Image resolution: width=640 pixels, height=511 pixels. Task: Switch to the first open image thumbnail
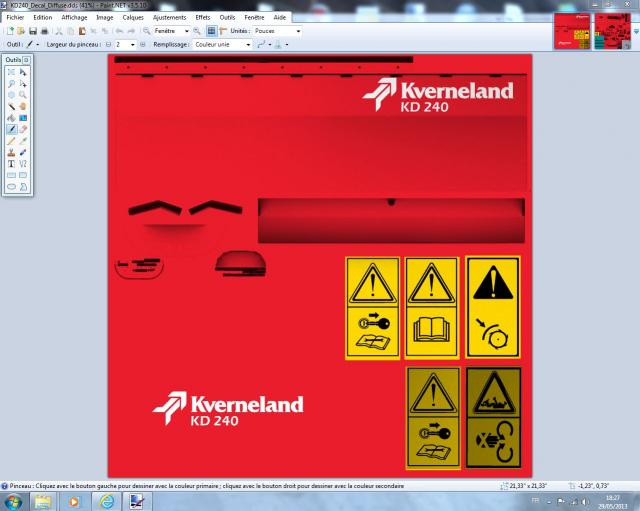[572, 31]
